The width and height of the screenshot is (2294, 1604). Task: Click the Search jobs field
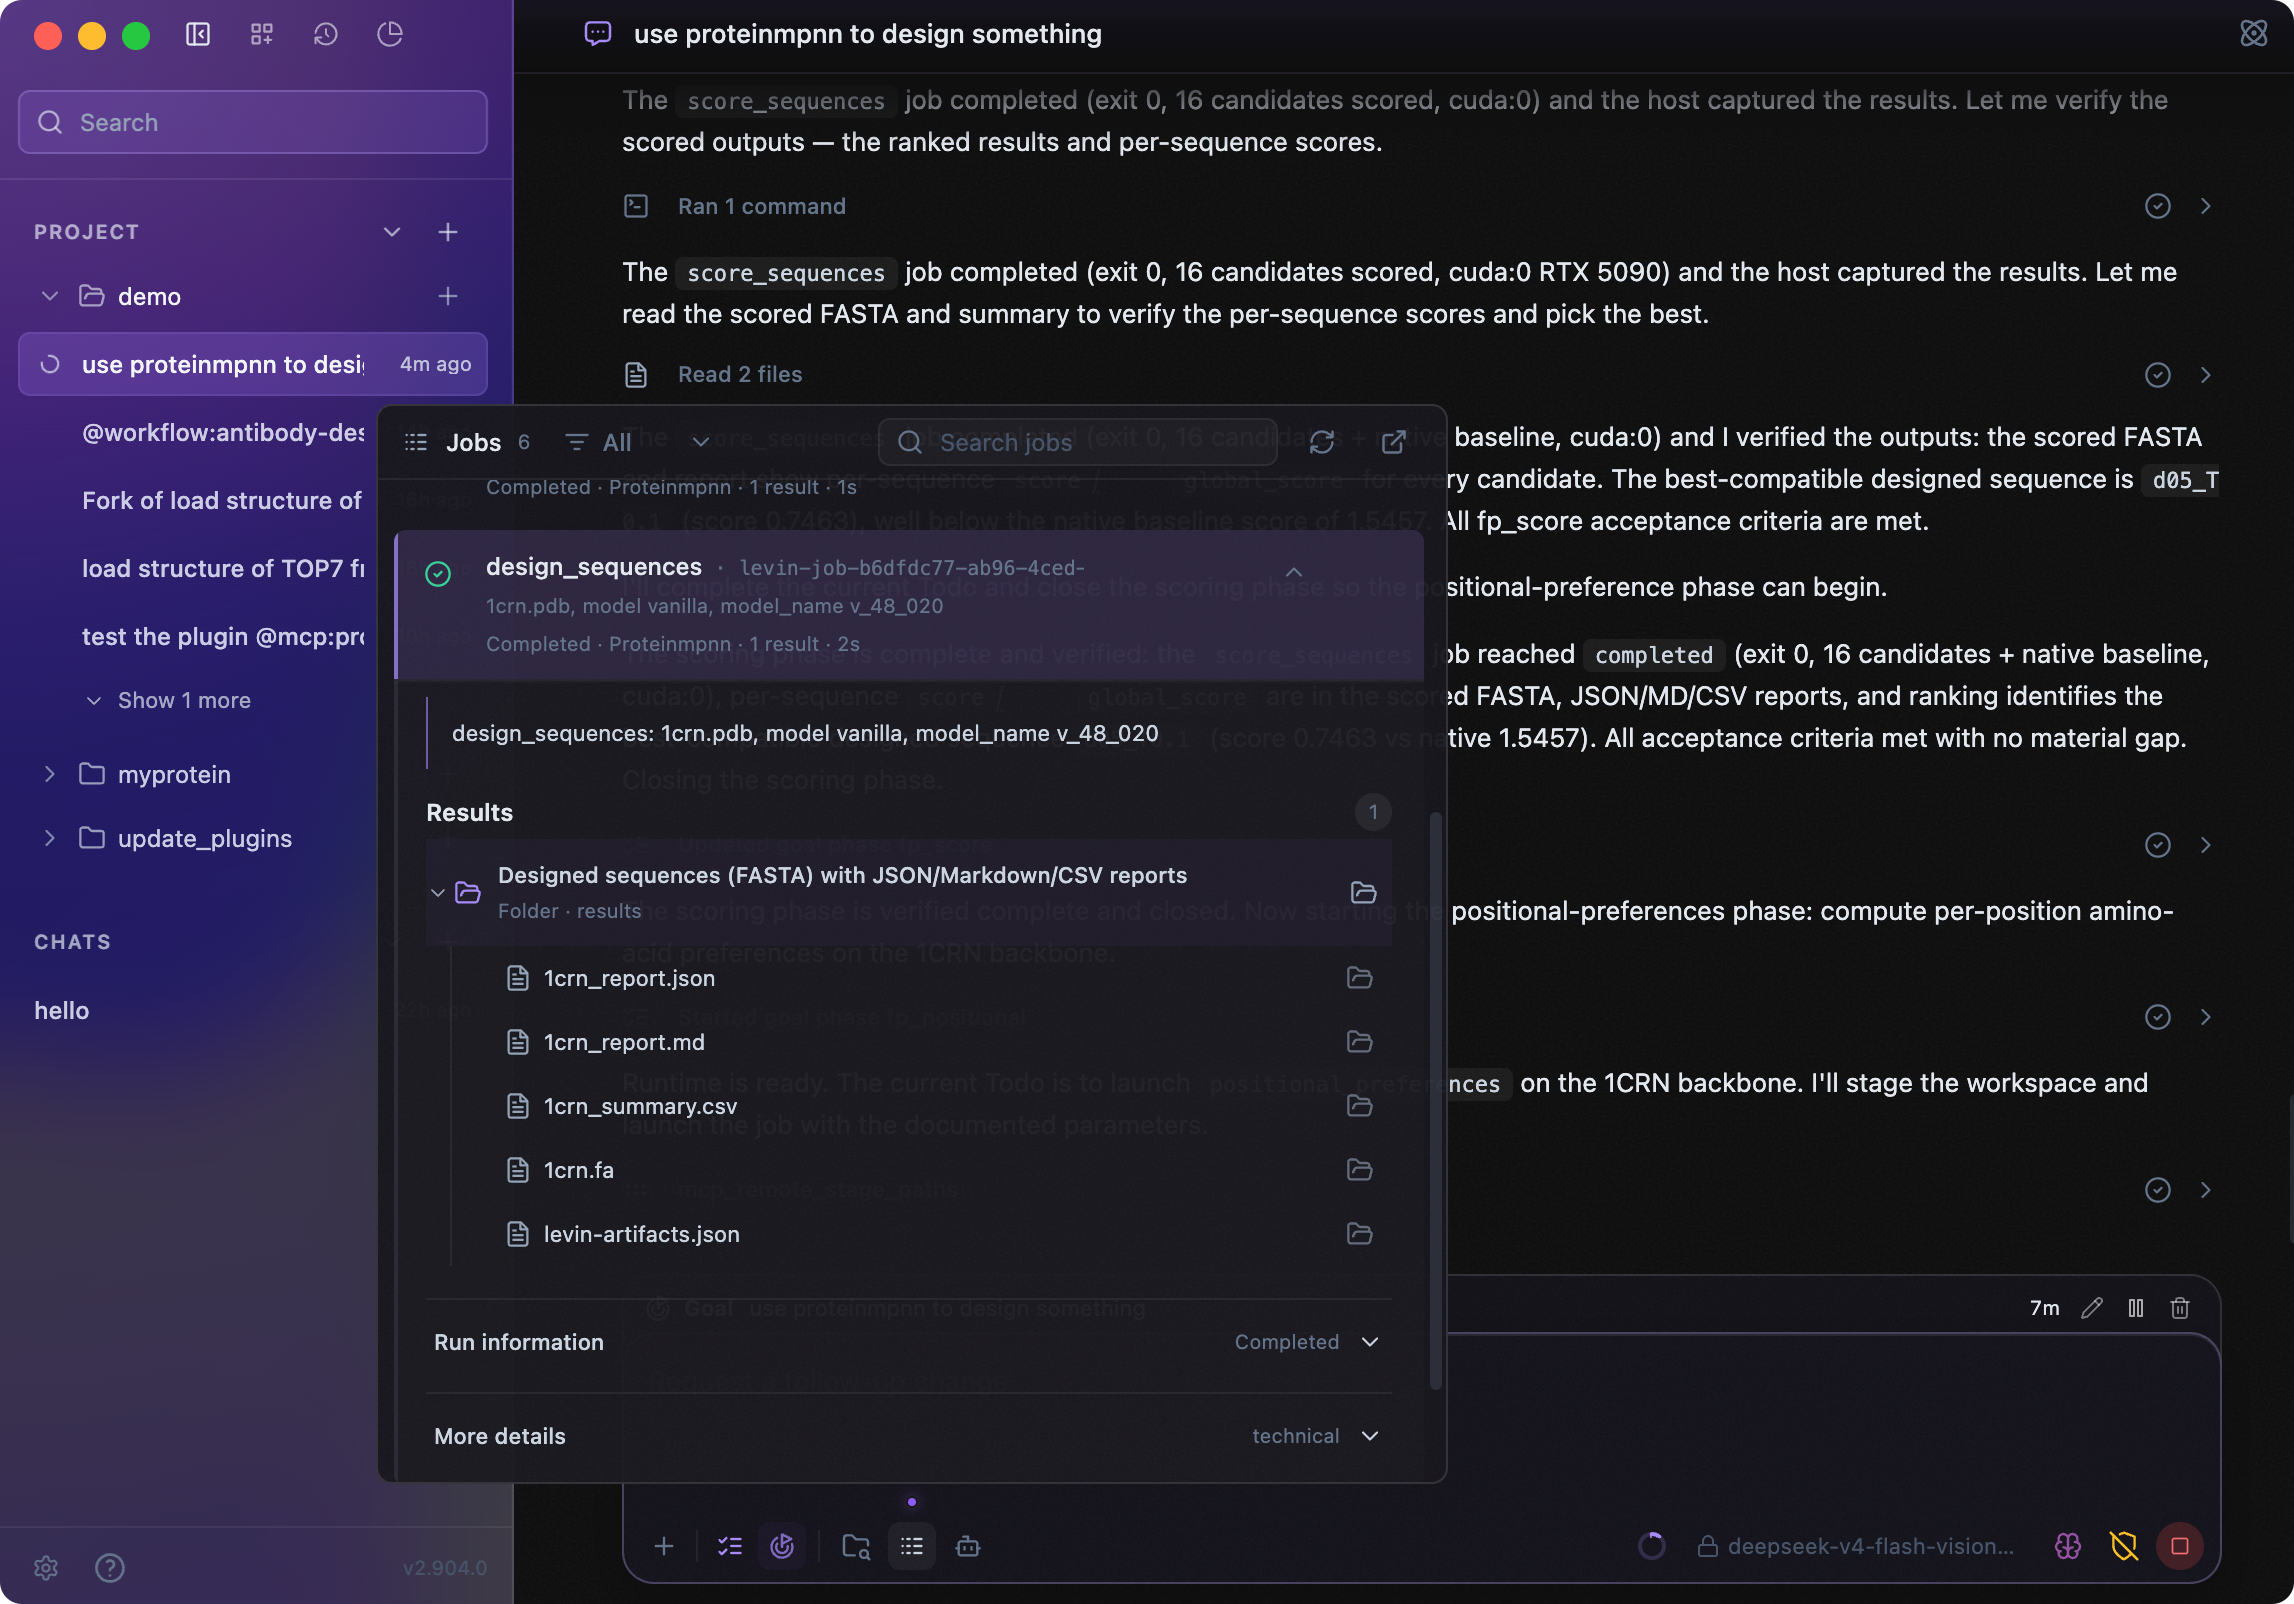1077,442
